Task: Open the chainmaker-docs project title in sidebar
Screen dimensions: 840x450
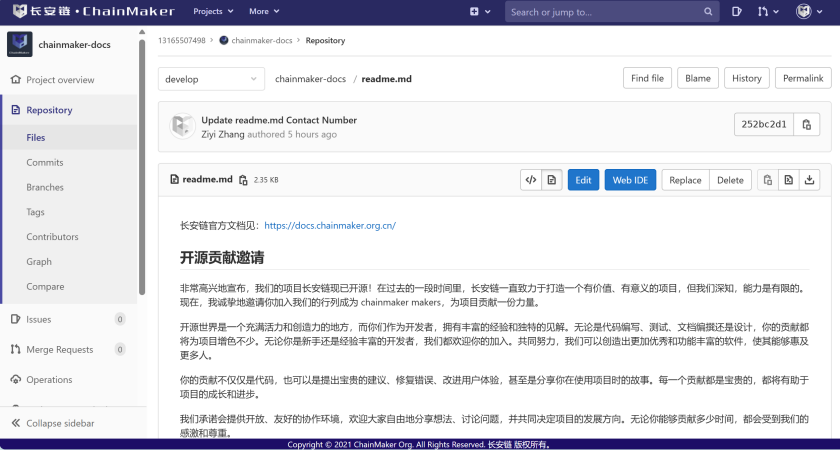Action: pyautogui.click(x=74, y=44)
